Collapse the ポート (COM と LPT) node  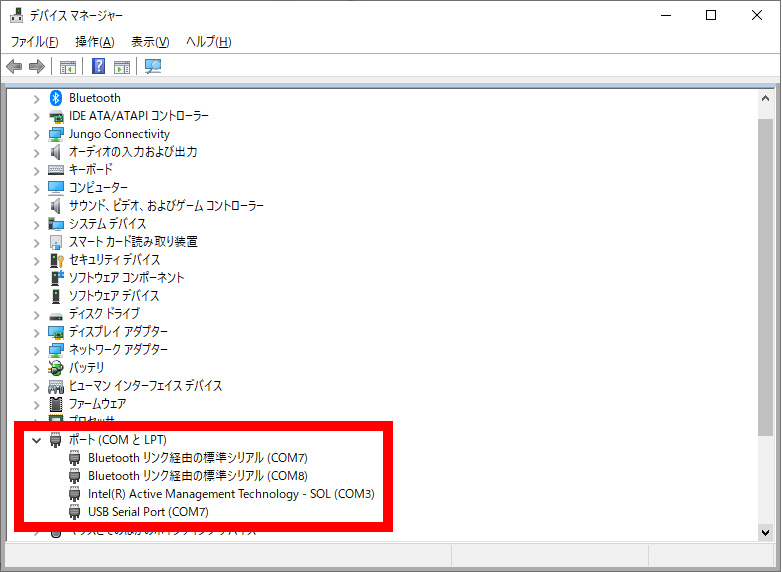pyautogui.click(x=37, y=440)
